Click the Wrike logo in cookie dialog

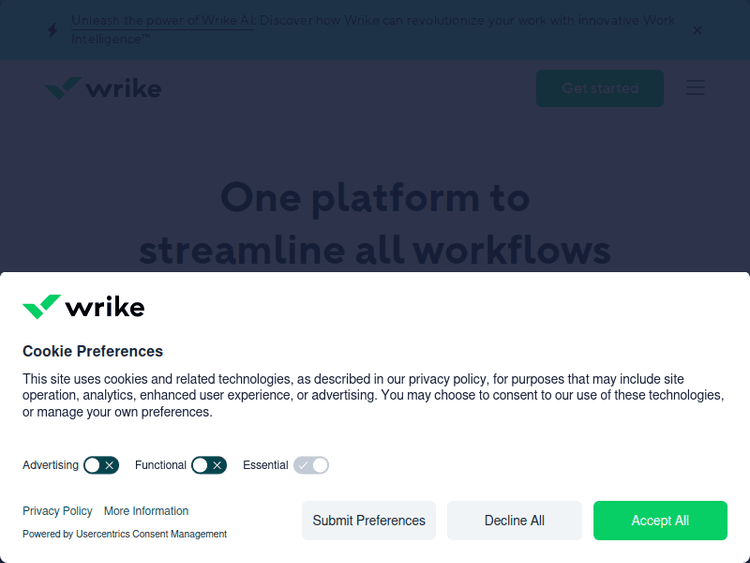click(83, 307)
